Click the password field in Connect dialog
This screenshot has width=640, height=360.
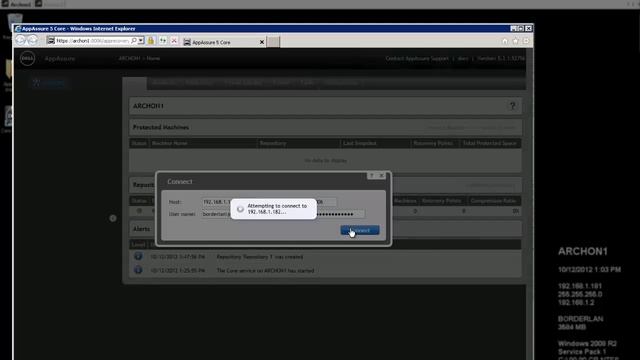(341, 214)
